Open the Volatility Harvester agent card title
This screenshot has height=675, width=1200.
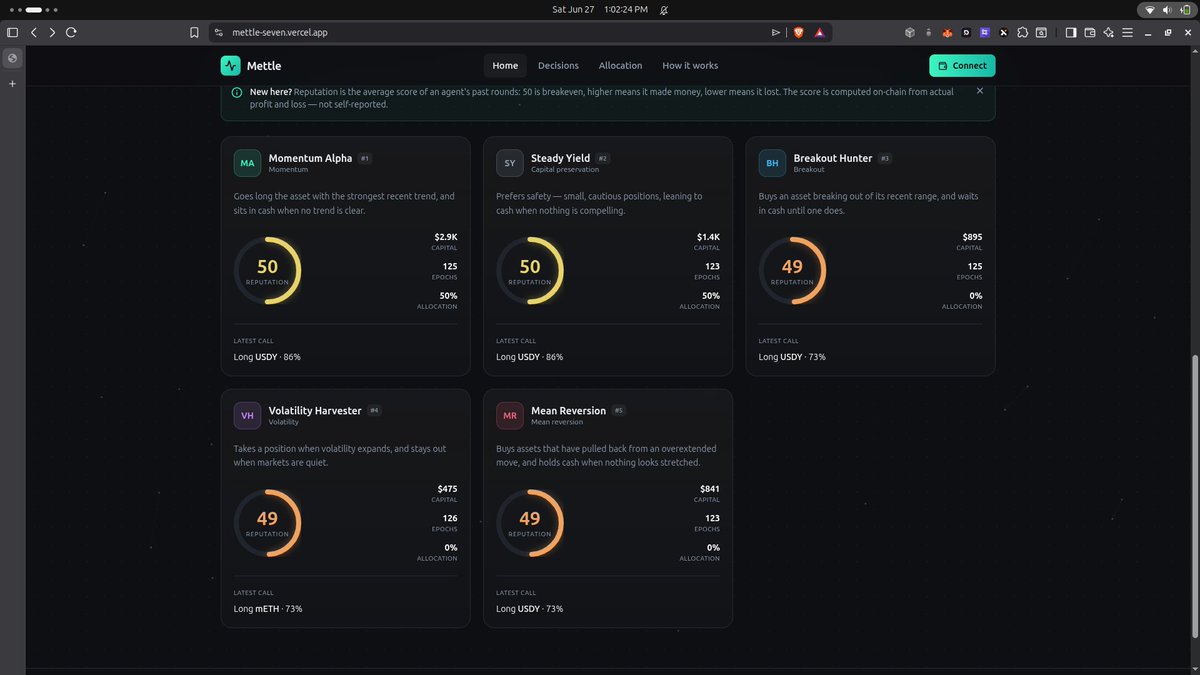(315, 410)
